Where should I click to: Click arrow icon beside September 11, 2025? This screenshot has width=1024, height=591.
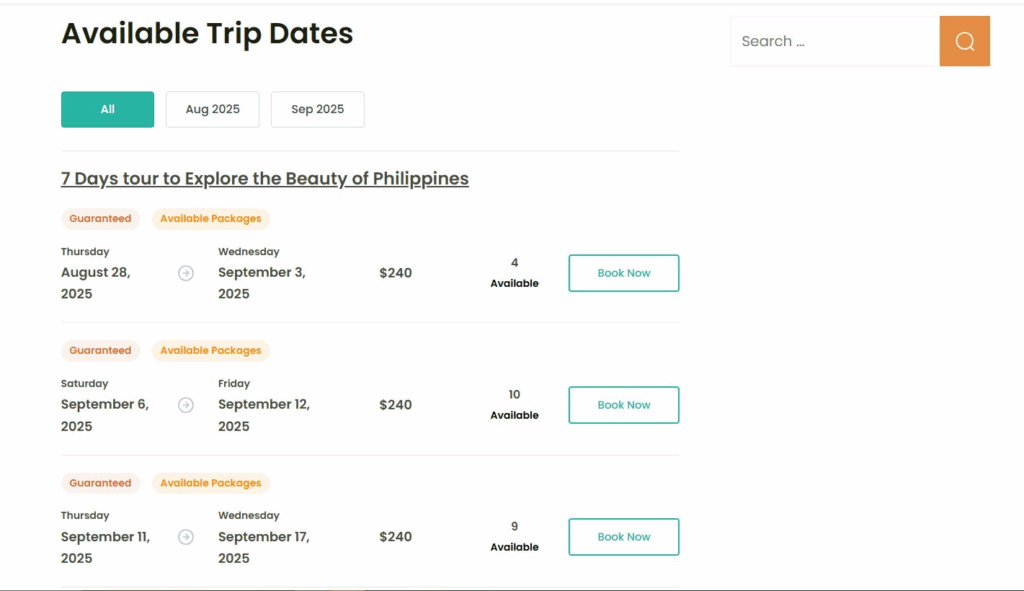(x=186, y=537)
